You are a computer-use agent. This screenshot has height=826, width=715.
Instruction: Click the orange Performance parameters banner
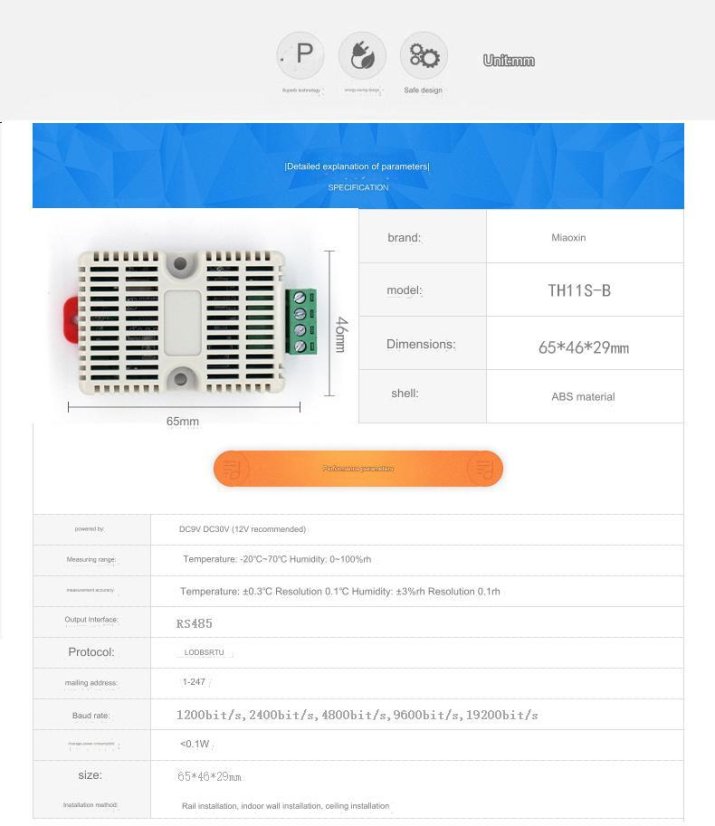tap(358, 468)
